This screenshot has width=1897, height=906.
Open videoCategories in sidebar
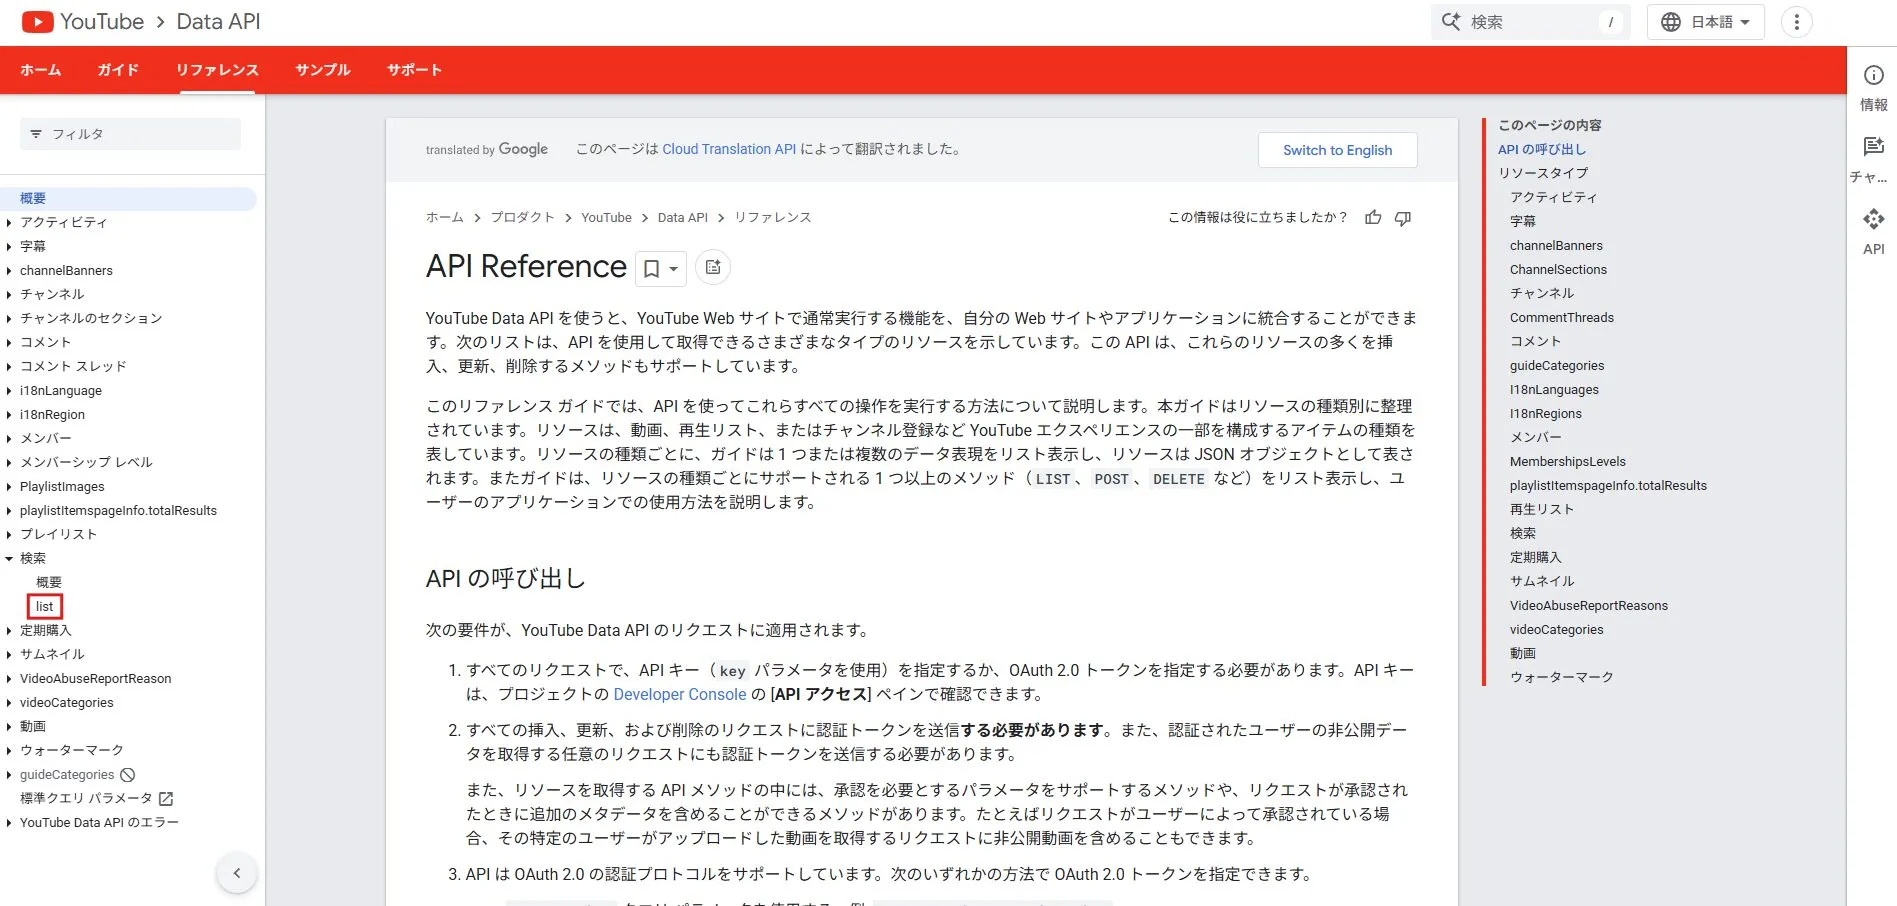coord(67,703)
